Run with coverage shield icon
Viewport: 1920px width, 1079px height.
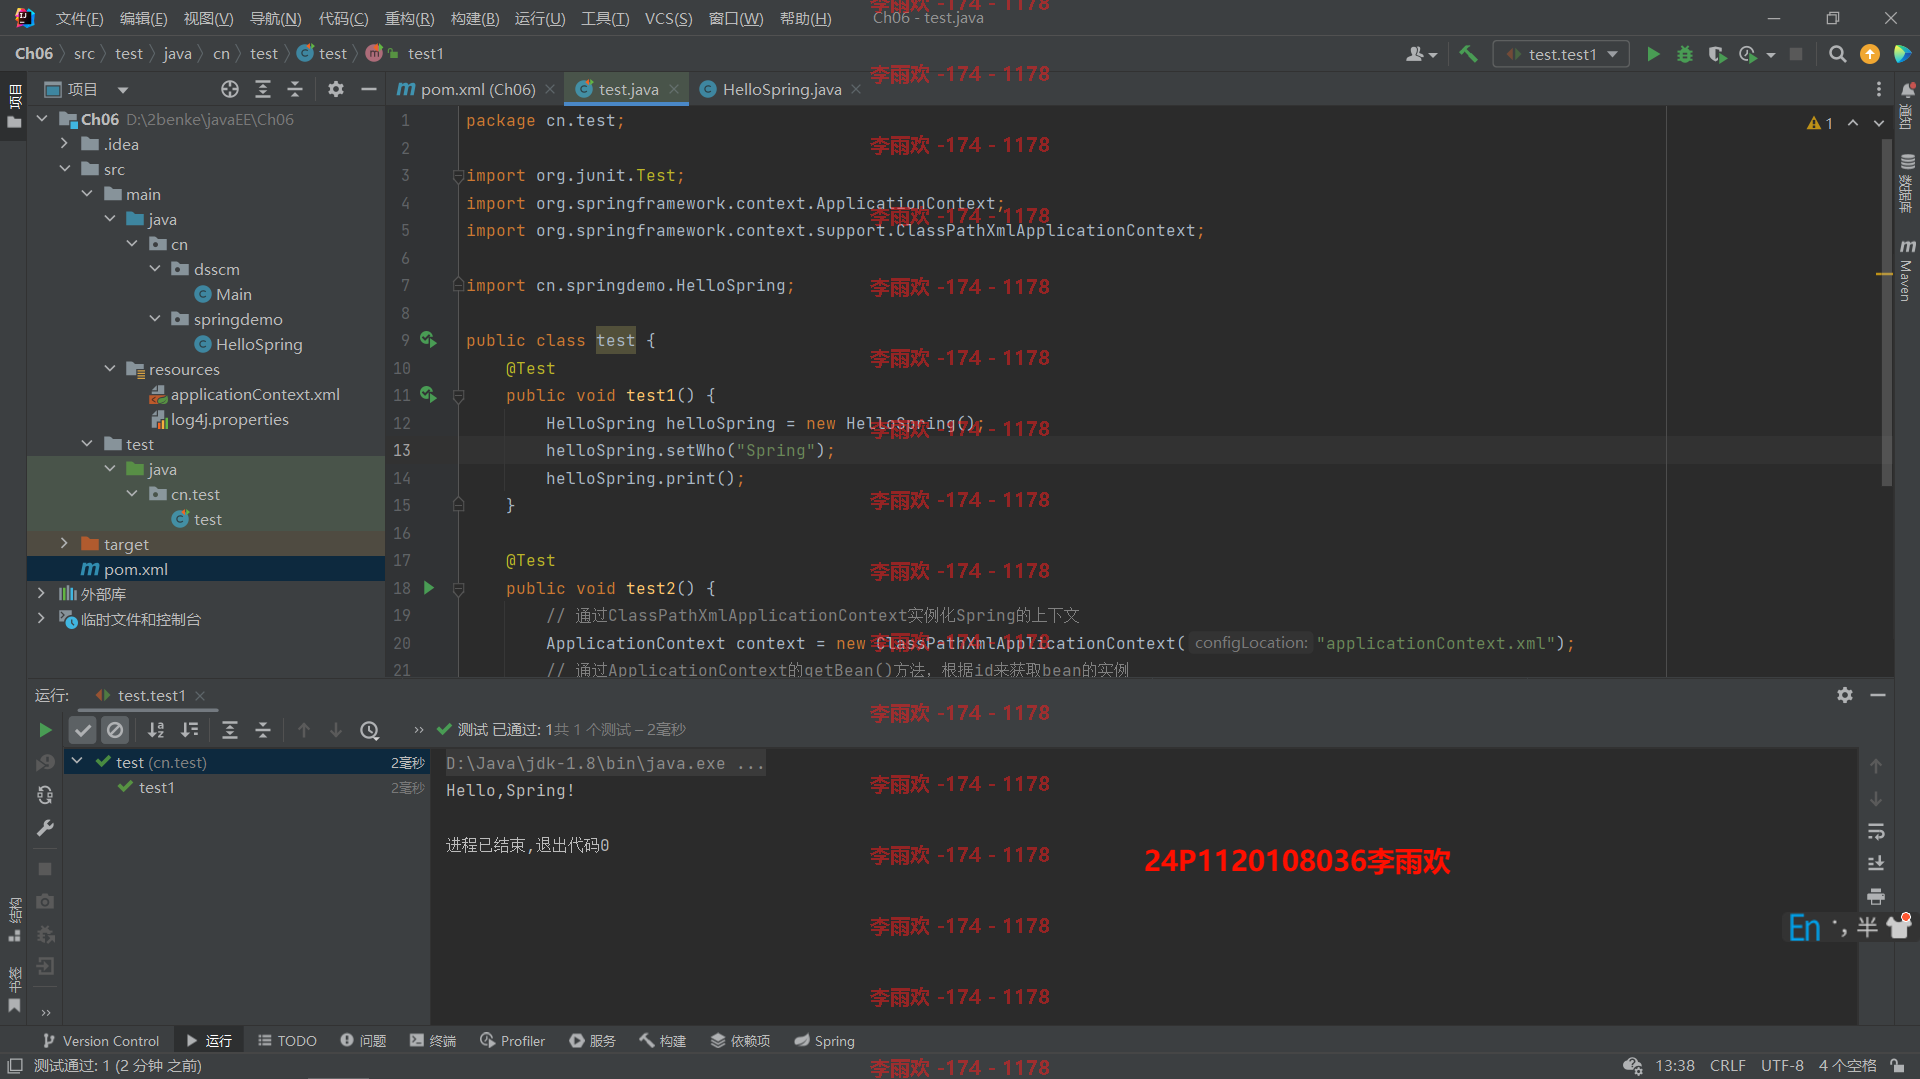click(x=1717, y=54)
